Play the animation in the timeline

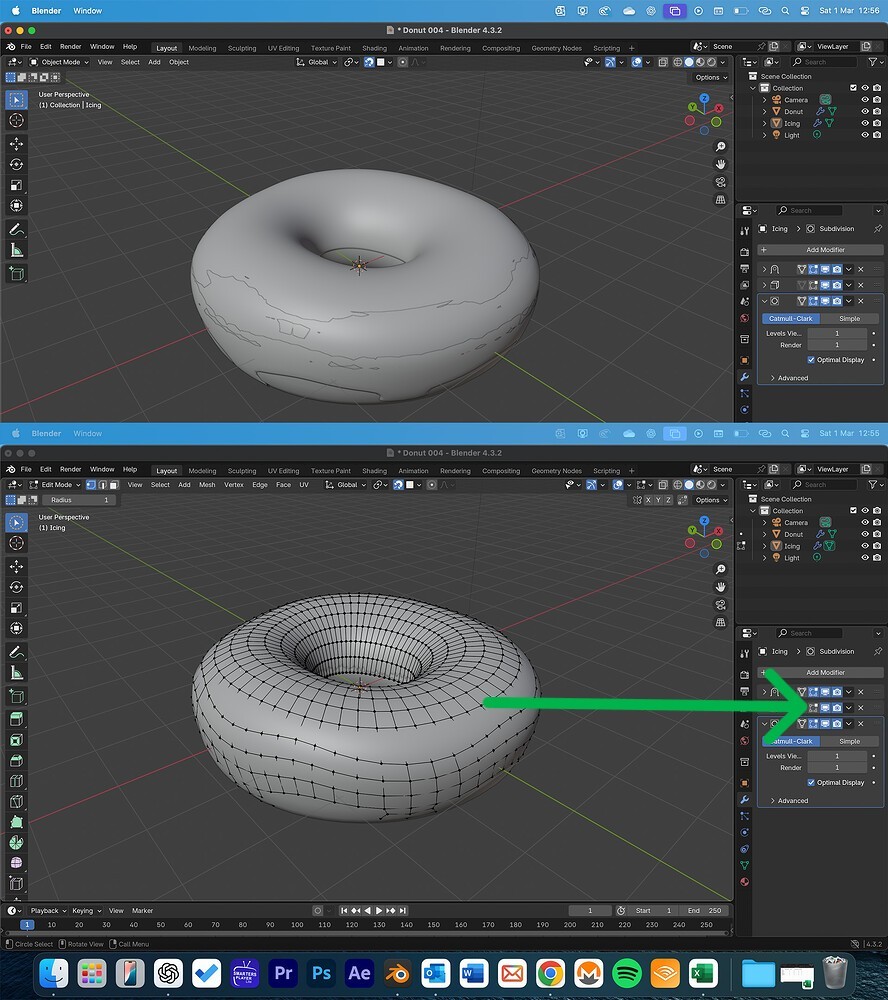[379, 911]
